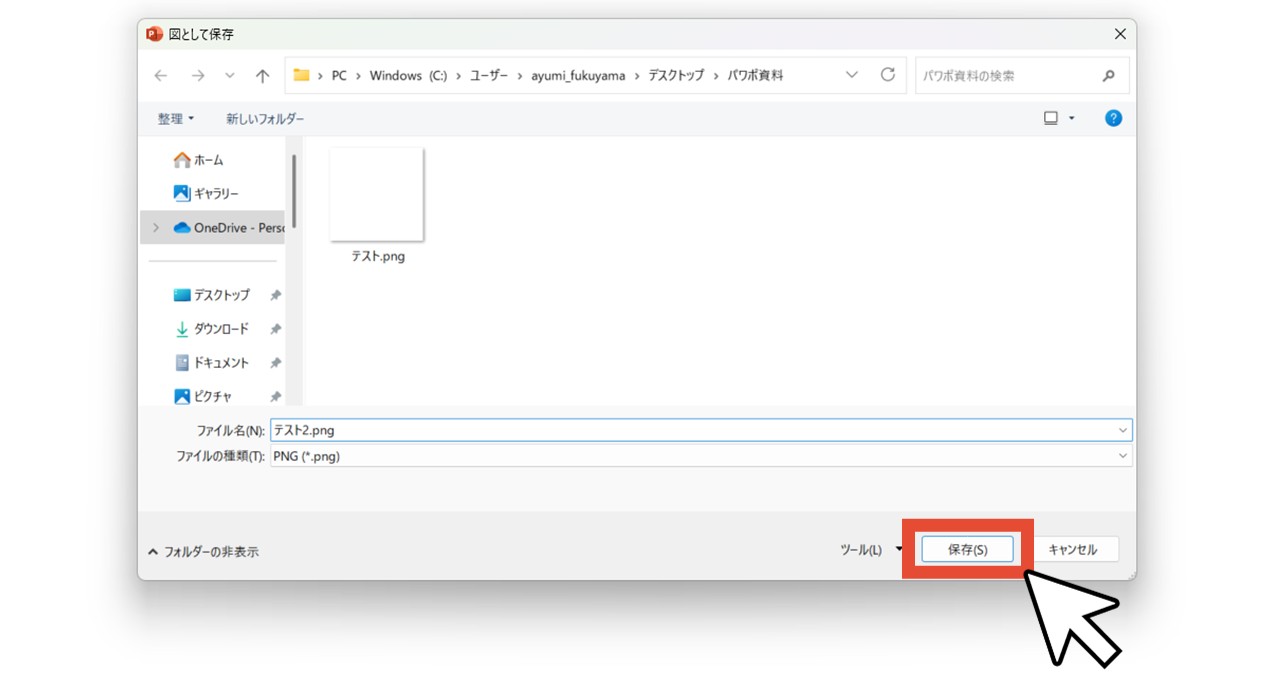
Task: Select デスクトップ in the address path
Action: (676, 76)
